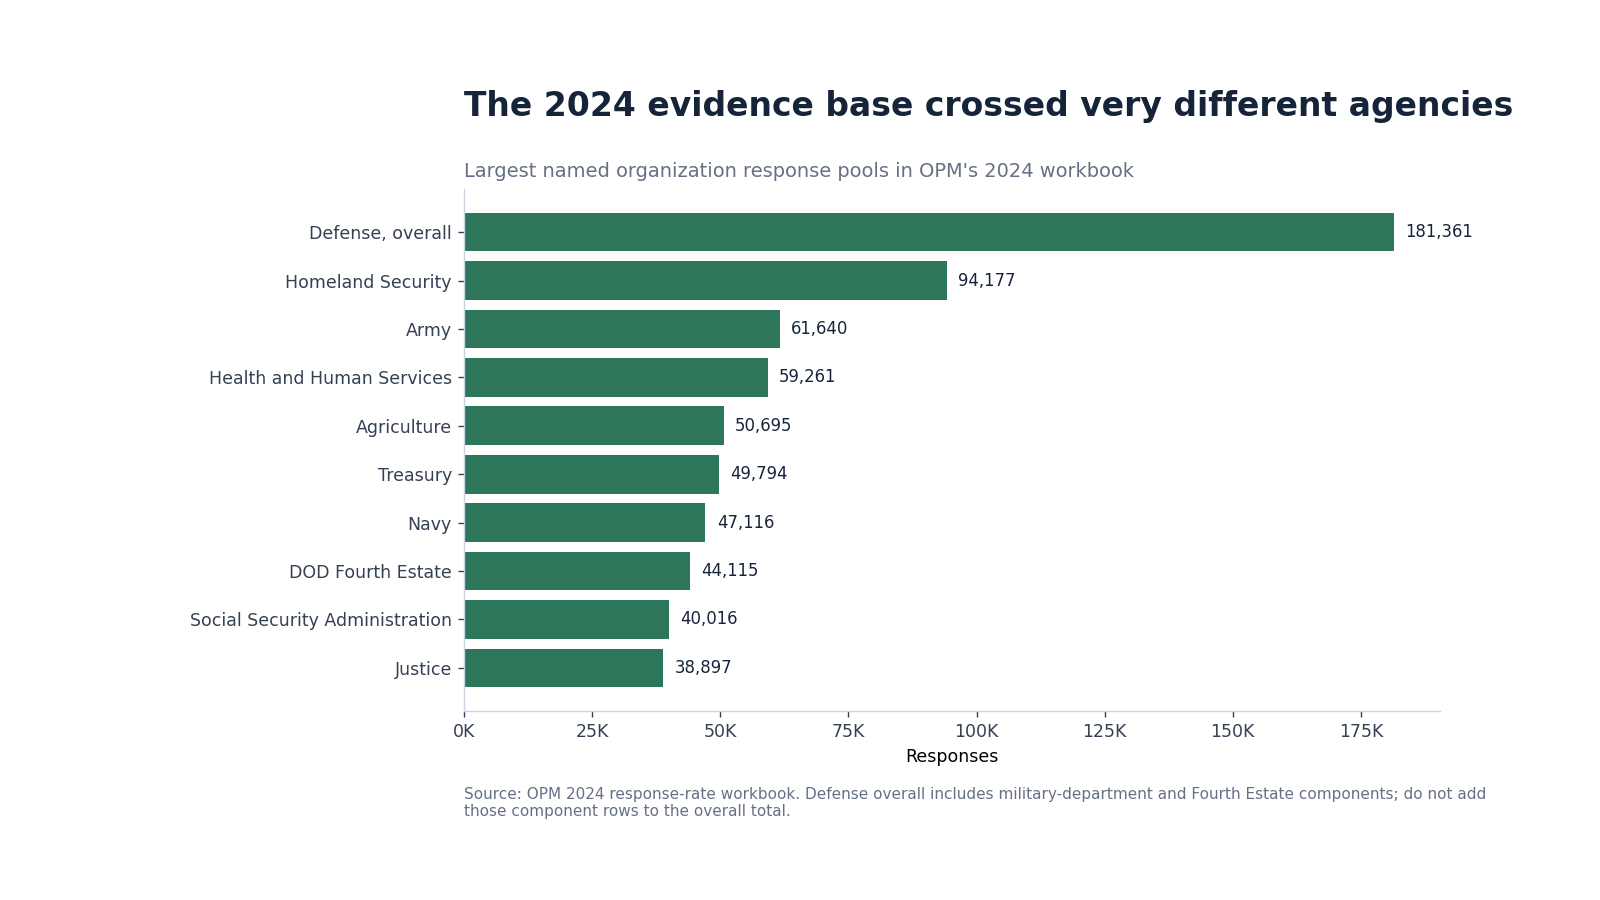Select the value label 40,016
The image size is (1600, 900).
tap(709, 619)
